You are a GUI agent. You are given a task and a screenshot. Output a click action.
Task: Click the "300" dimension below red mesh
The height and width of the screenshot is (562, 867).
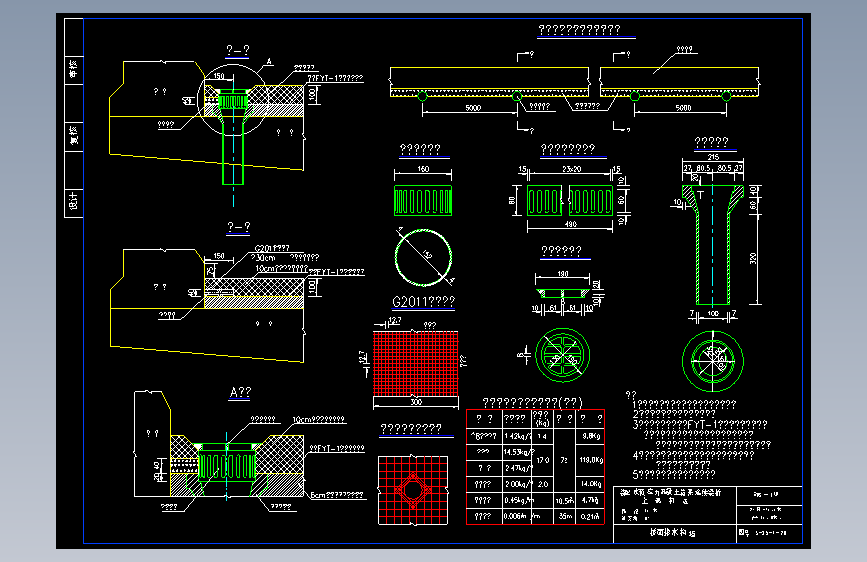pos(416,402)
